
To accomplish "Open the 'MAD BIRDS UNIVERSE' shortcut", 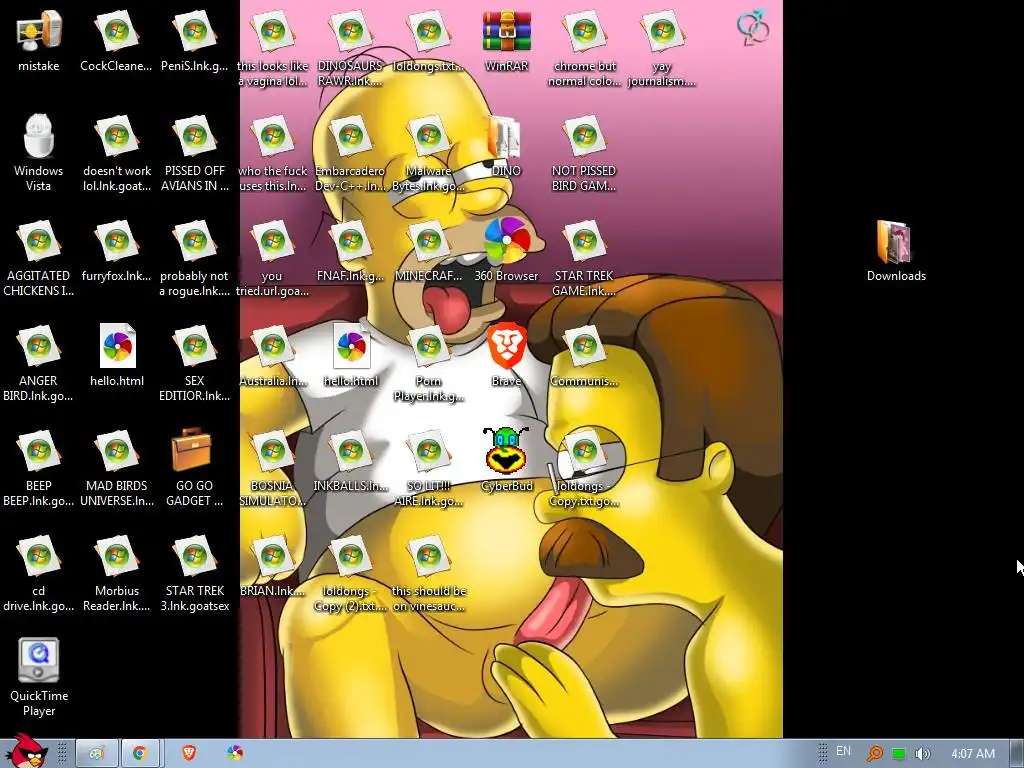I will [x=116, y=468].
